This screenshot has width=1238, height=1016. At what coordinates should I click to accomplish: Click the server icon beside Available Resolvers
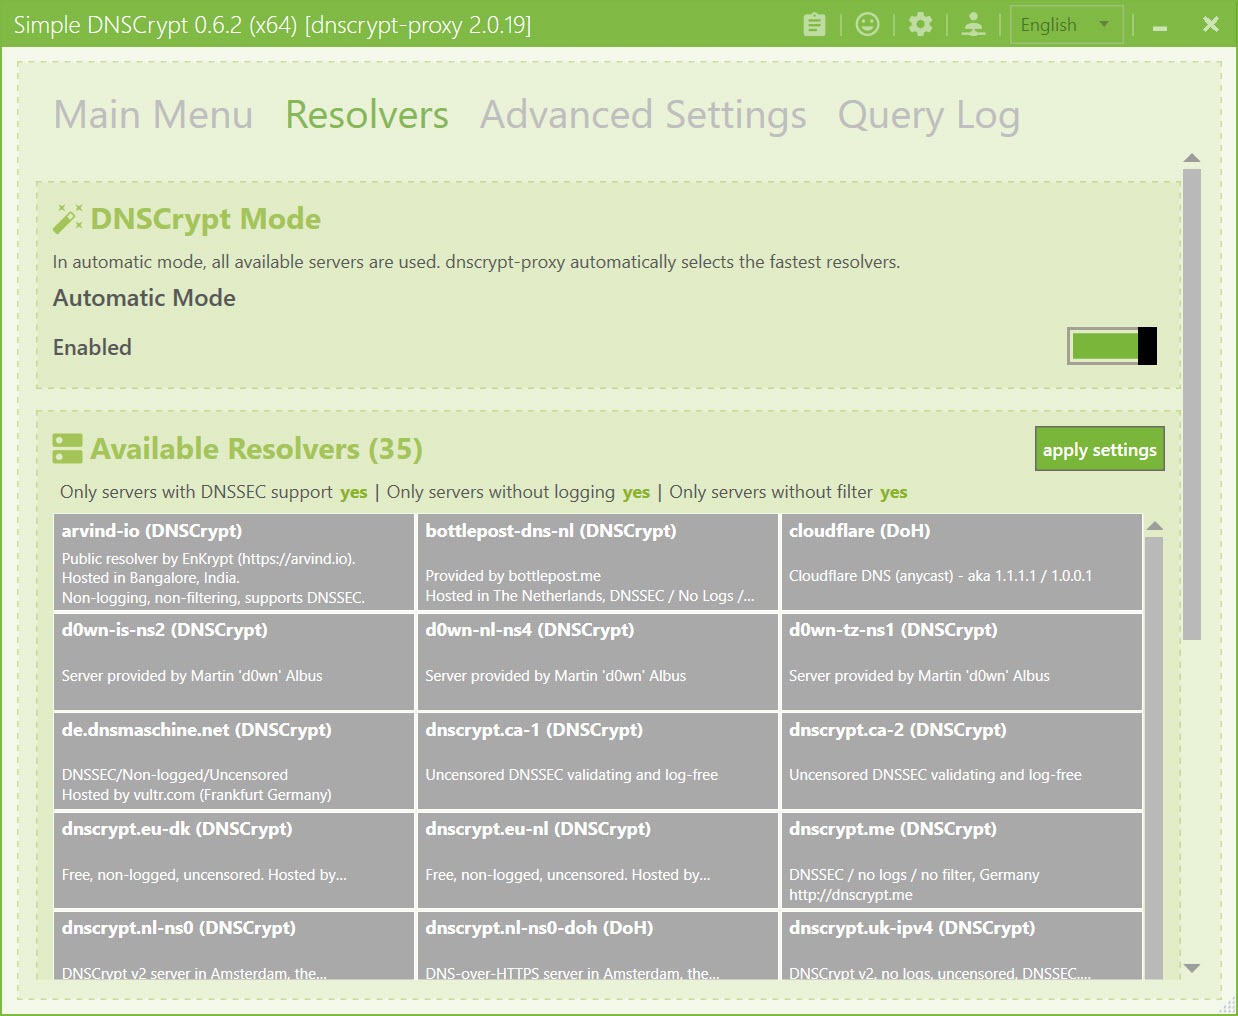[68, 449]
